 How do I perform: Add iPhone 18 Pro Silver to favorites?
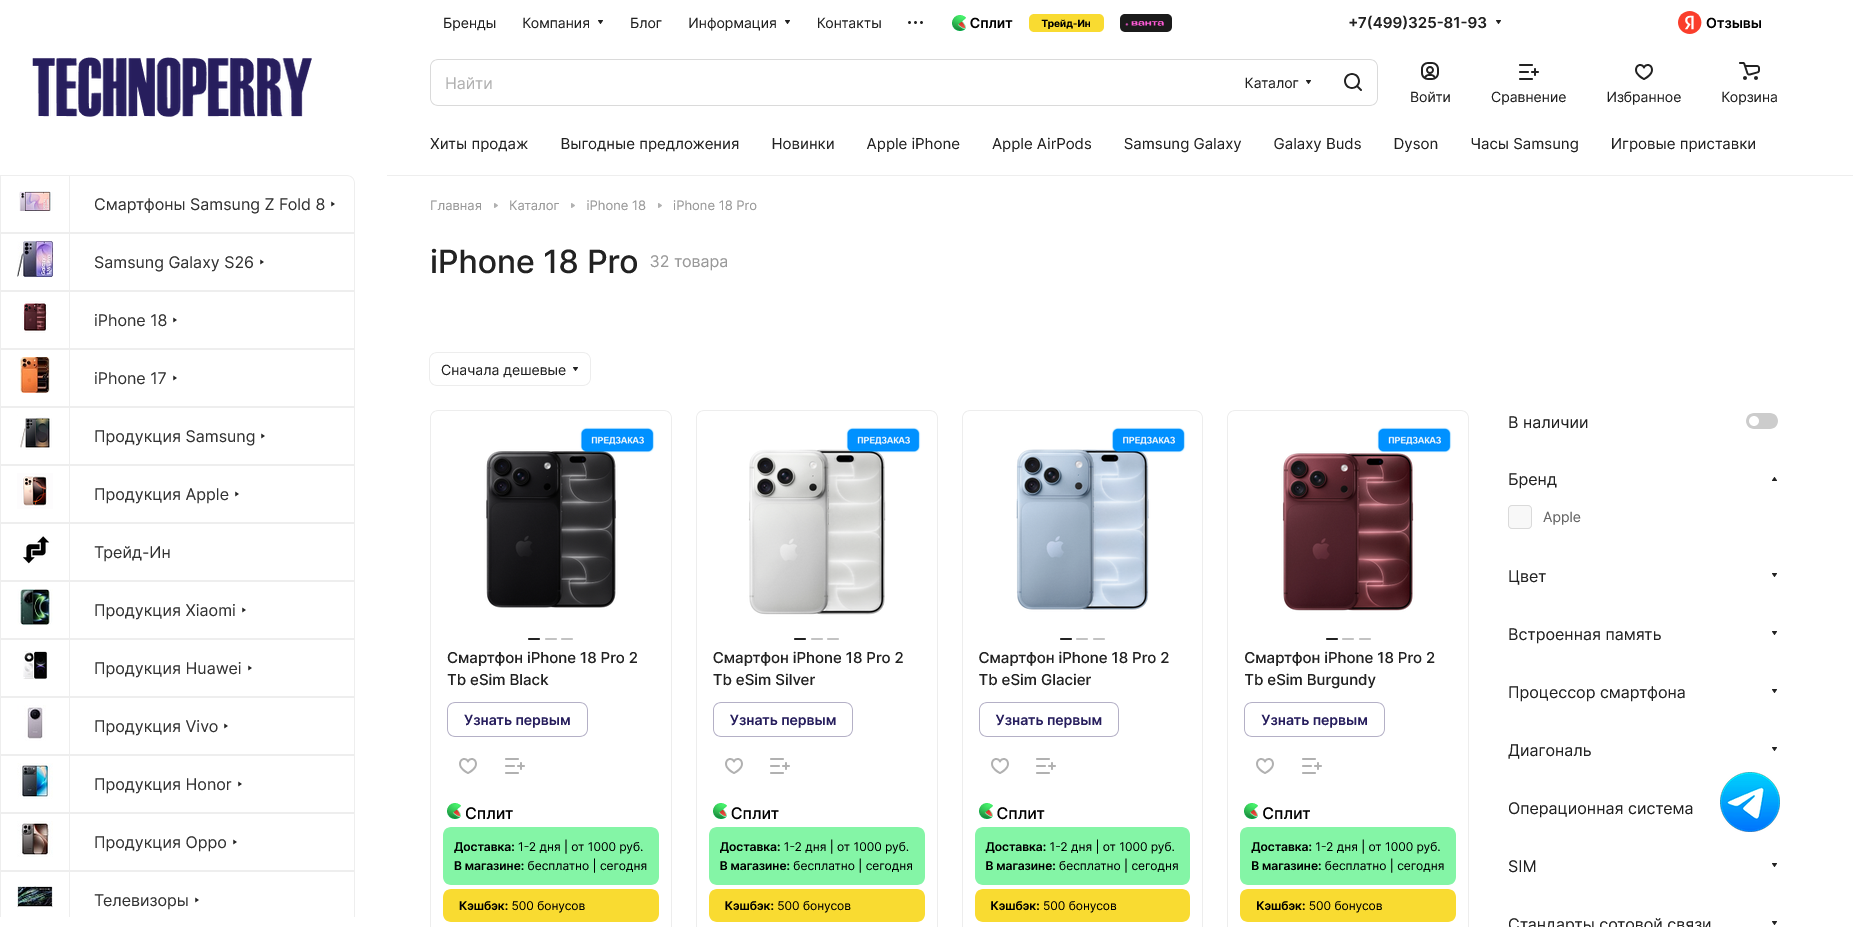734,766
